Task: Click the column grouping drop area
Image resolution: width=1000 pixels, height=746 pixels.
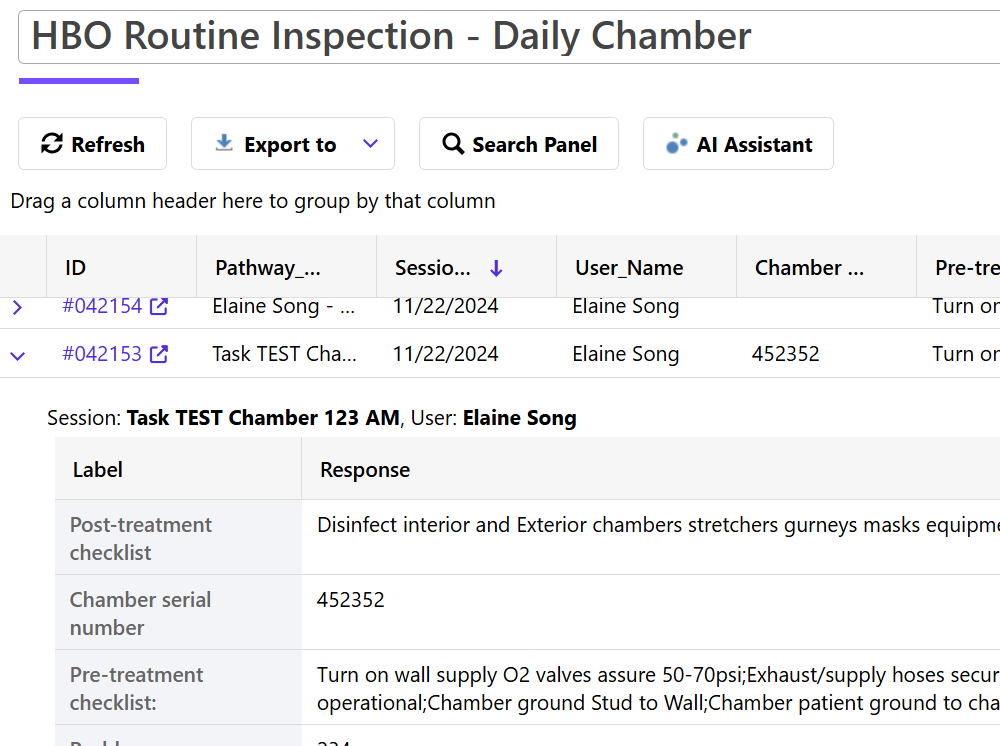Action: tap(252, 201)
